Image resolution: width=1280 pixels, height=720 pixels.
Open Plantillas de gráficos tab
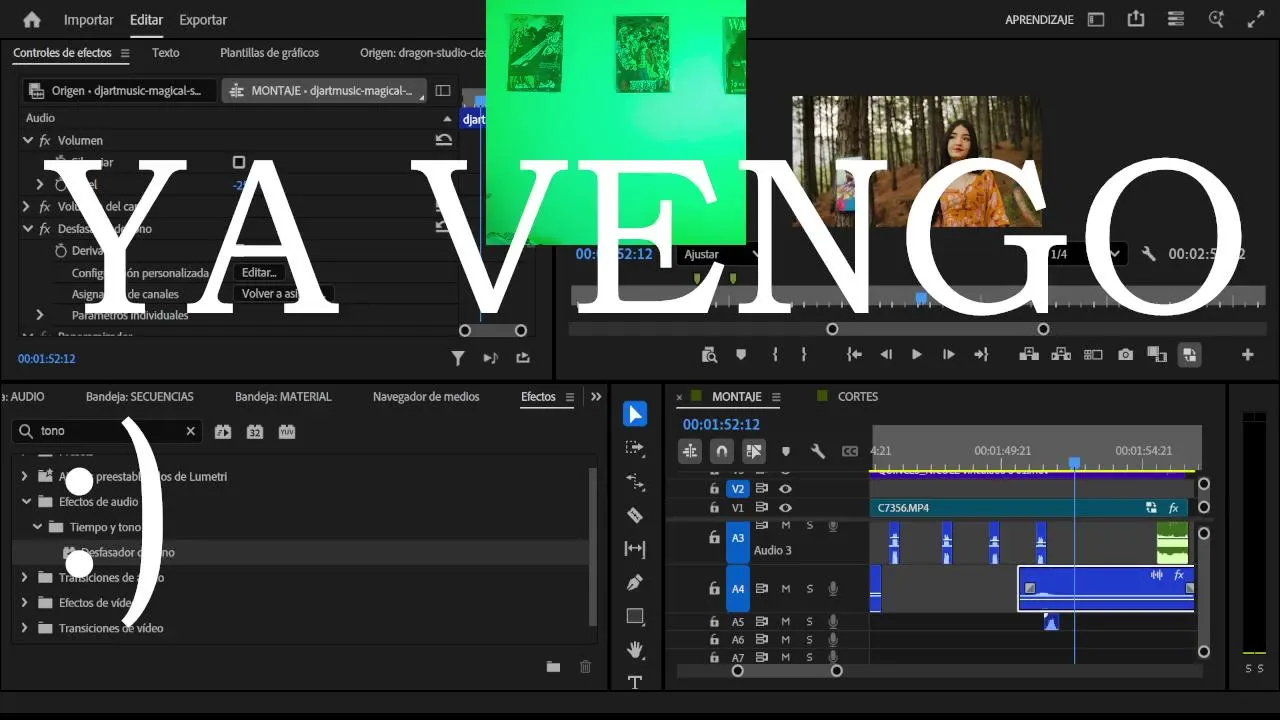270,53
